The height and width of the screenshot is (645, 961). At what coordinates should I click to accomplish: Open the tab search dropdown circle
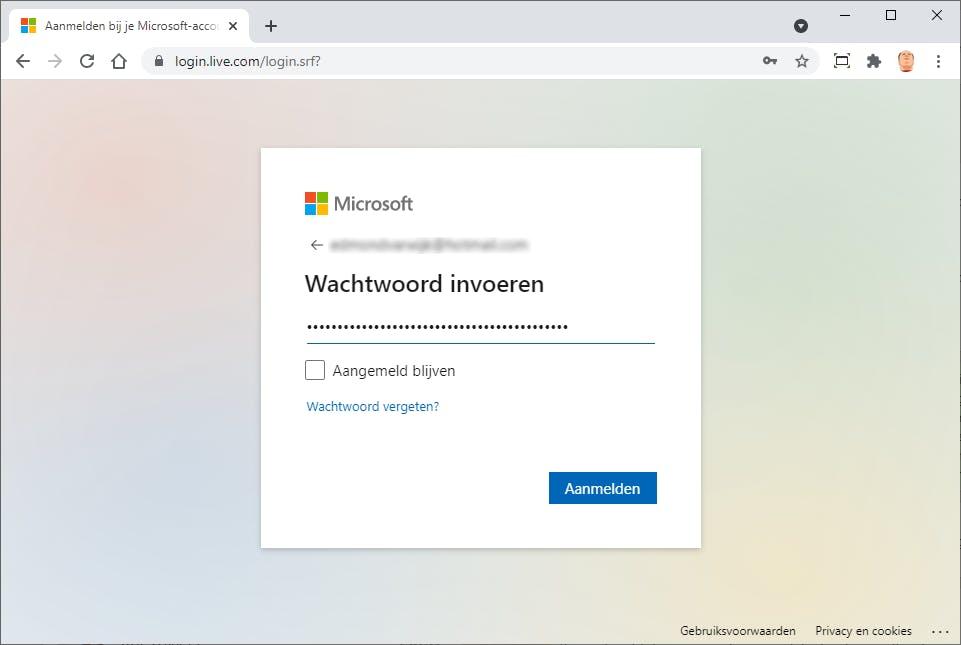click(800, 26)
